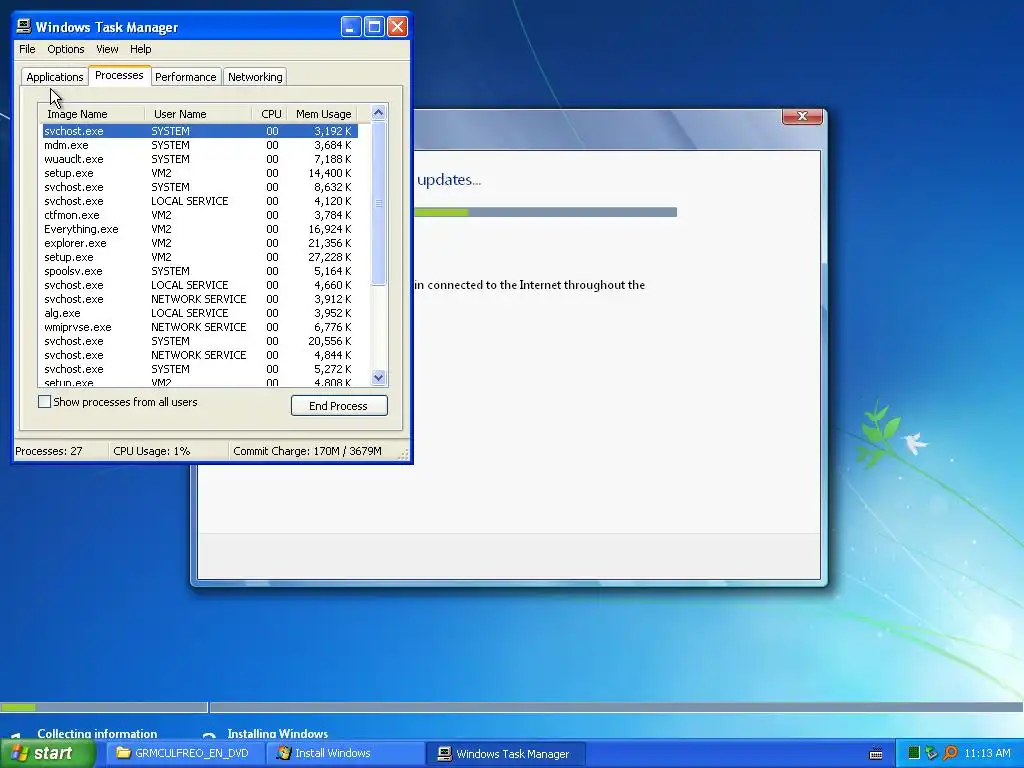Click the 11:13 AM system clock
The height and width of the screenshot is (768, 1024).
[x=987, y=753]
